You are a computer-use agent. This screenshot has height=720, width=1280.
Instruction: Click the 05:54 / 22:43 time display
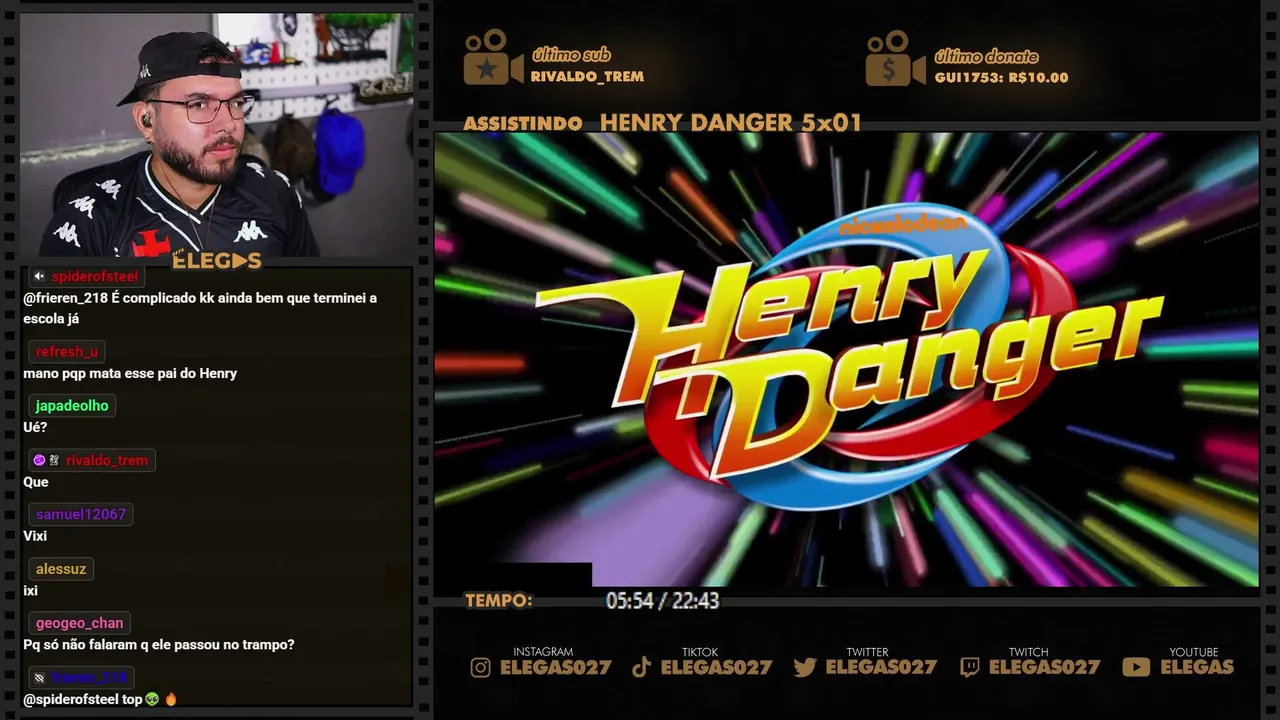662,601
